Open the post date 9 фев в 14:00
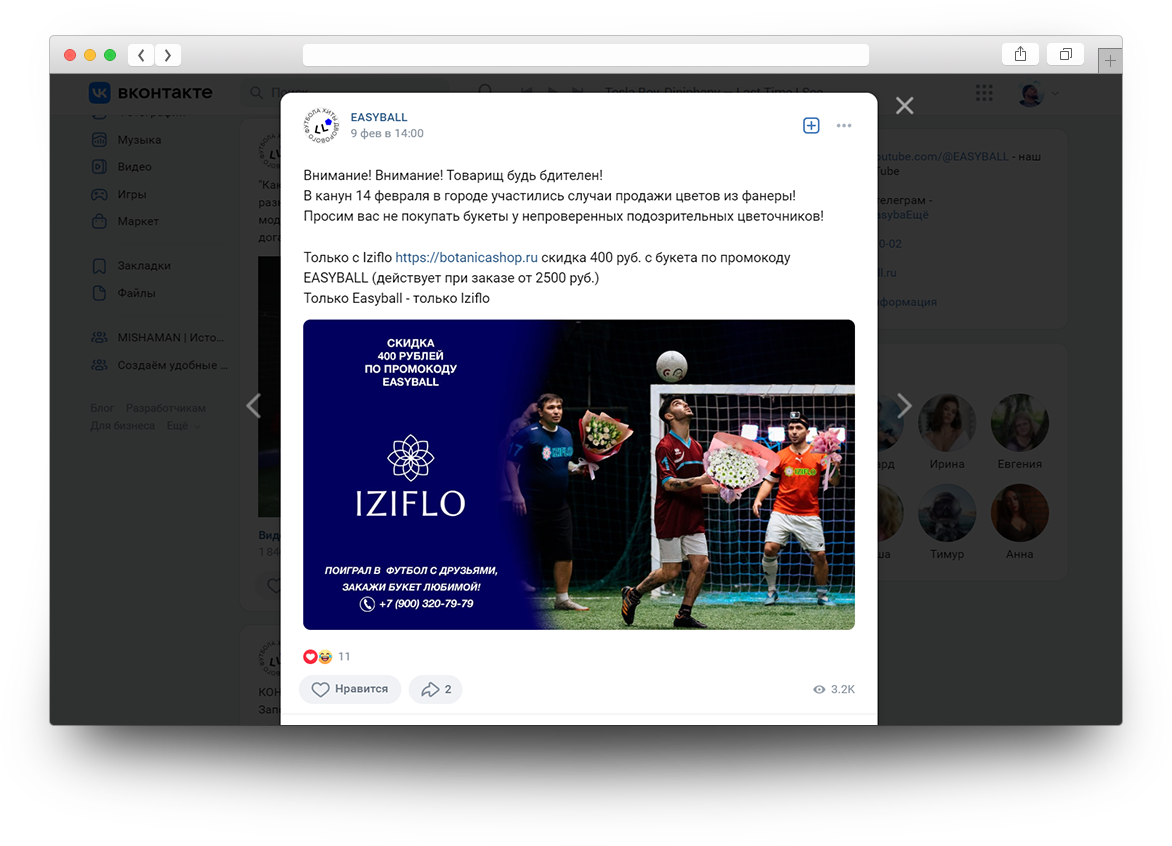The image size is (1172, 846). point(387,133)
